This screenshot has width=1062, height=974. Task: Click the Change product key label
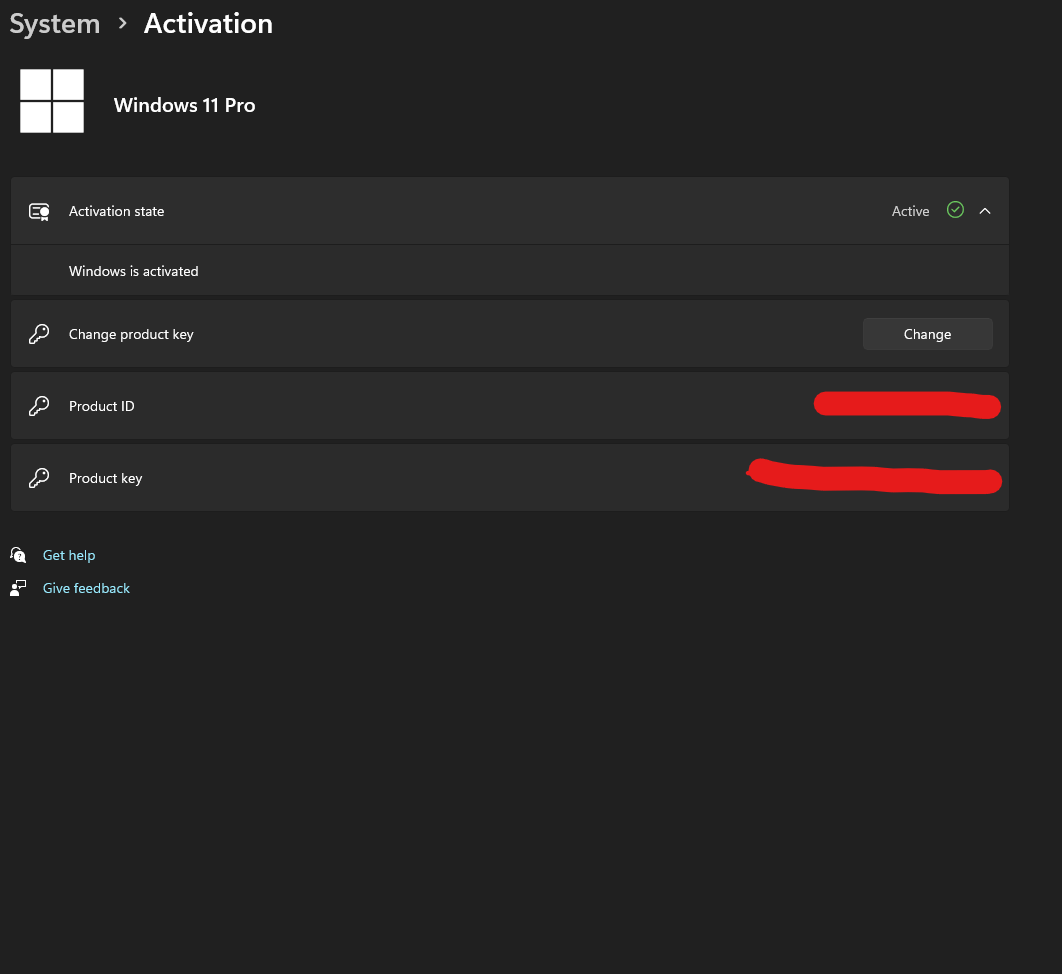[131, 335]
